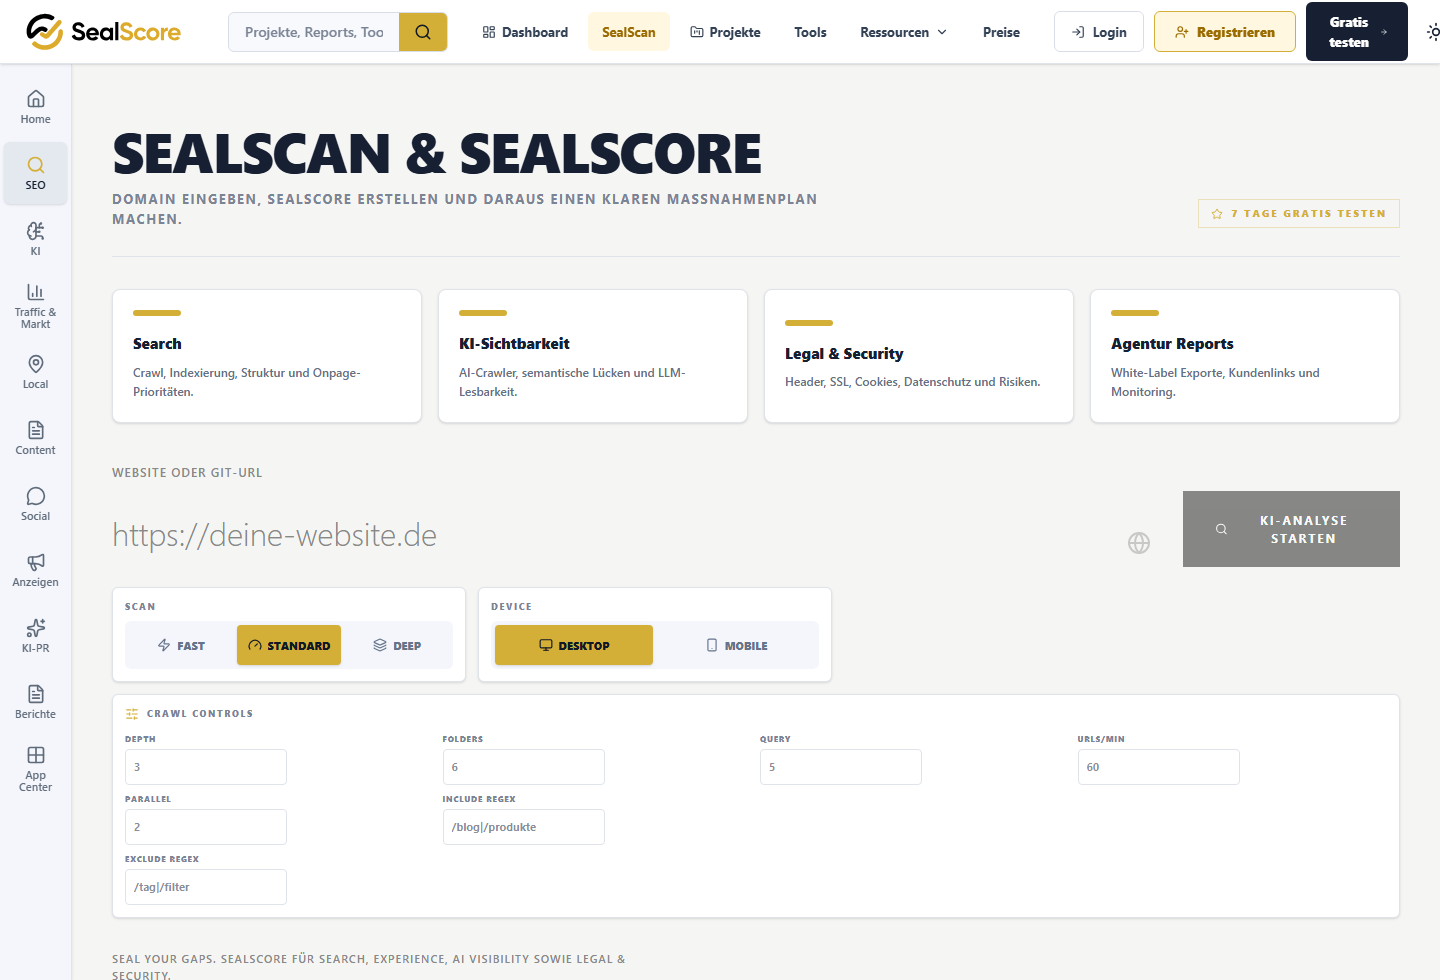Focus the Depth input field

tap(206, 767)
